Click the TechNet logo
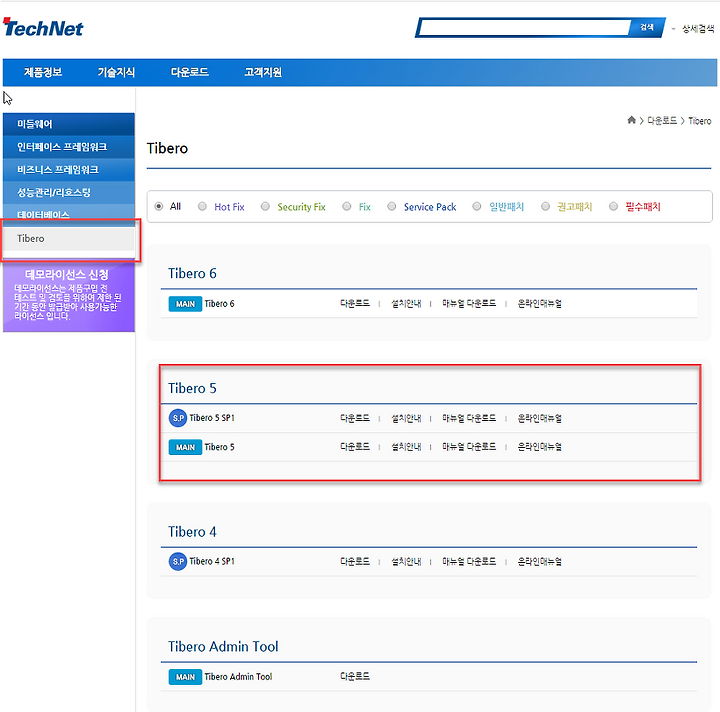 coord(43,28)
